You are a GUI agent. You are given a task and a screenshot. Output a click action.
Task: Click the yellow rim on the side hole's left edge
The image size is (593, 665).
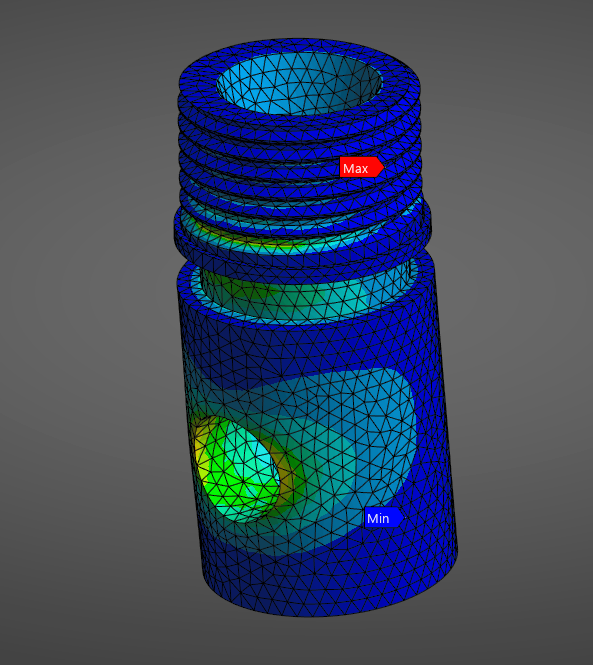tap(200, 456)
